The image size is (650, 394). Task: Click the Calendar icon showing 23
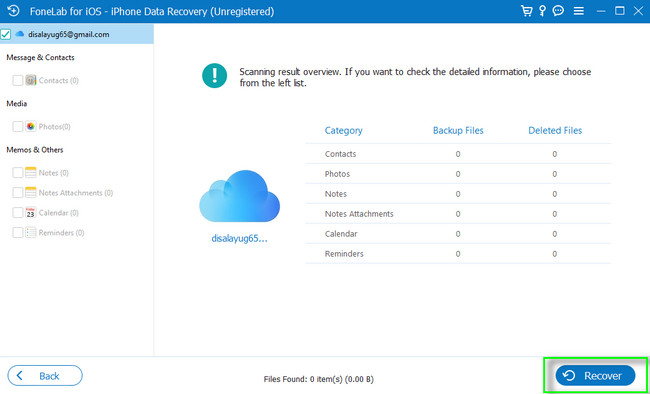click(31, 213)
